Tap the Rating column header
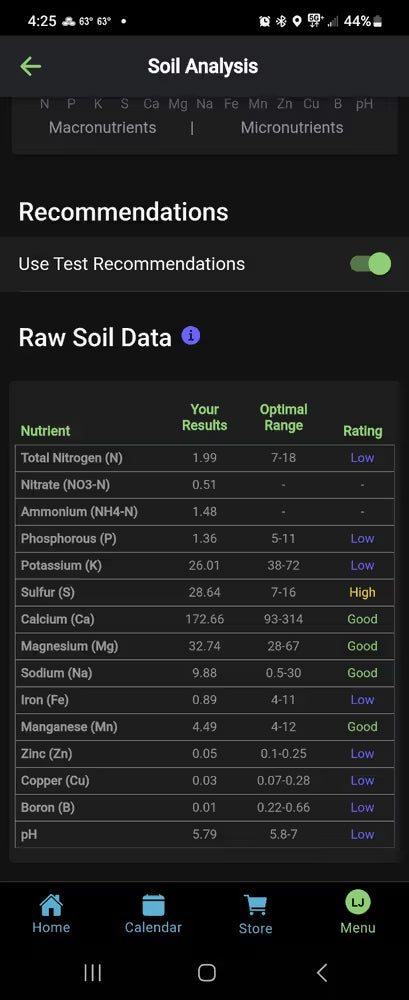 click(x=362, y=431)
